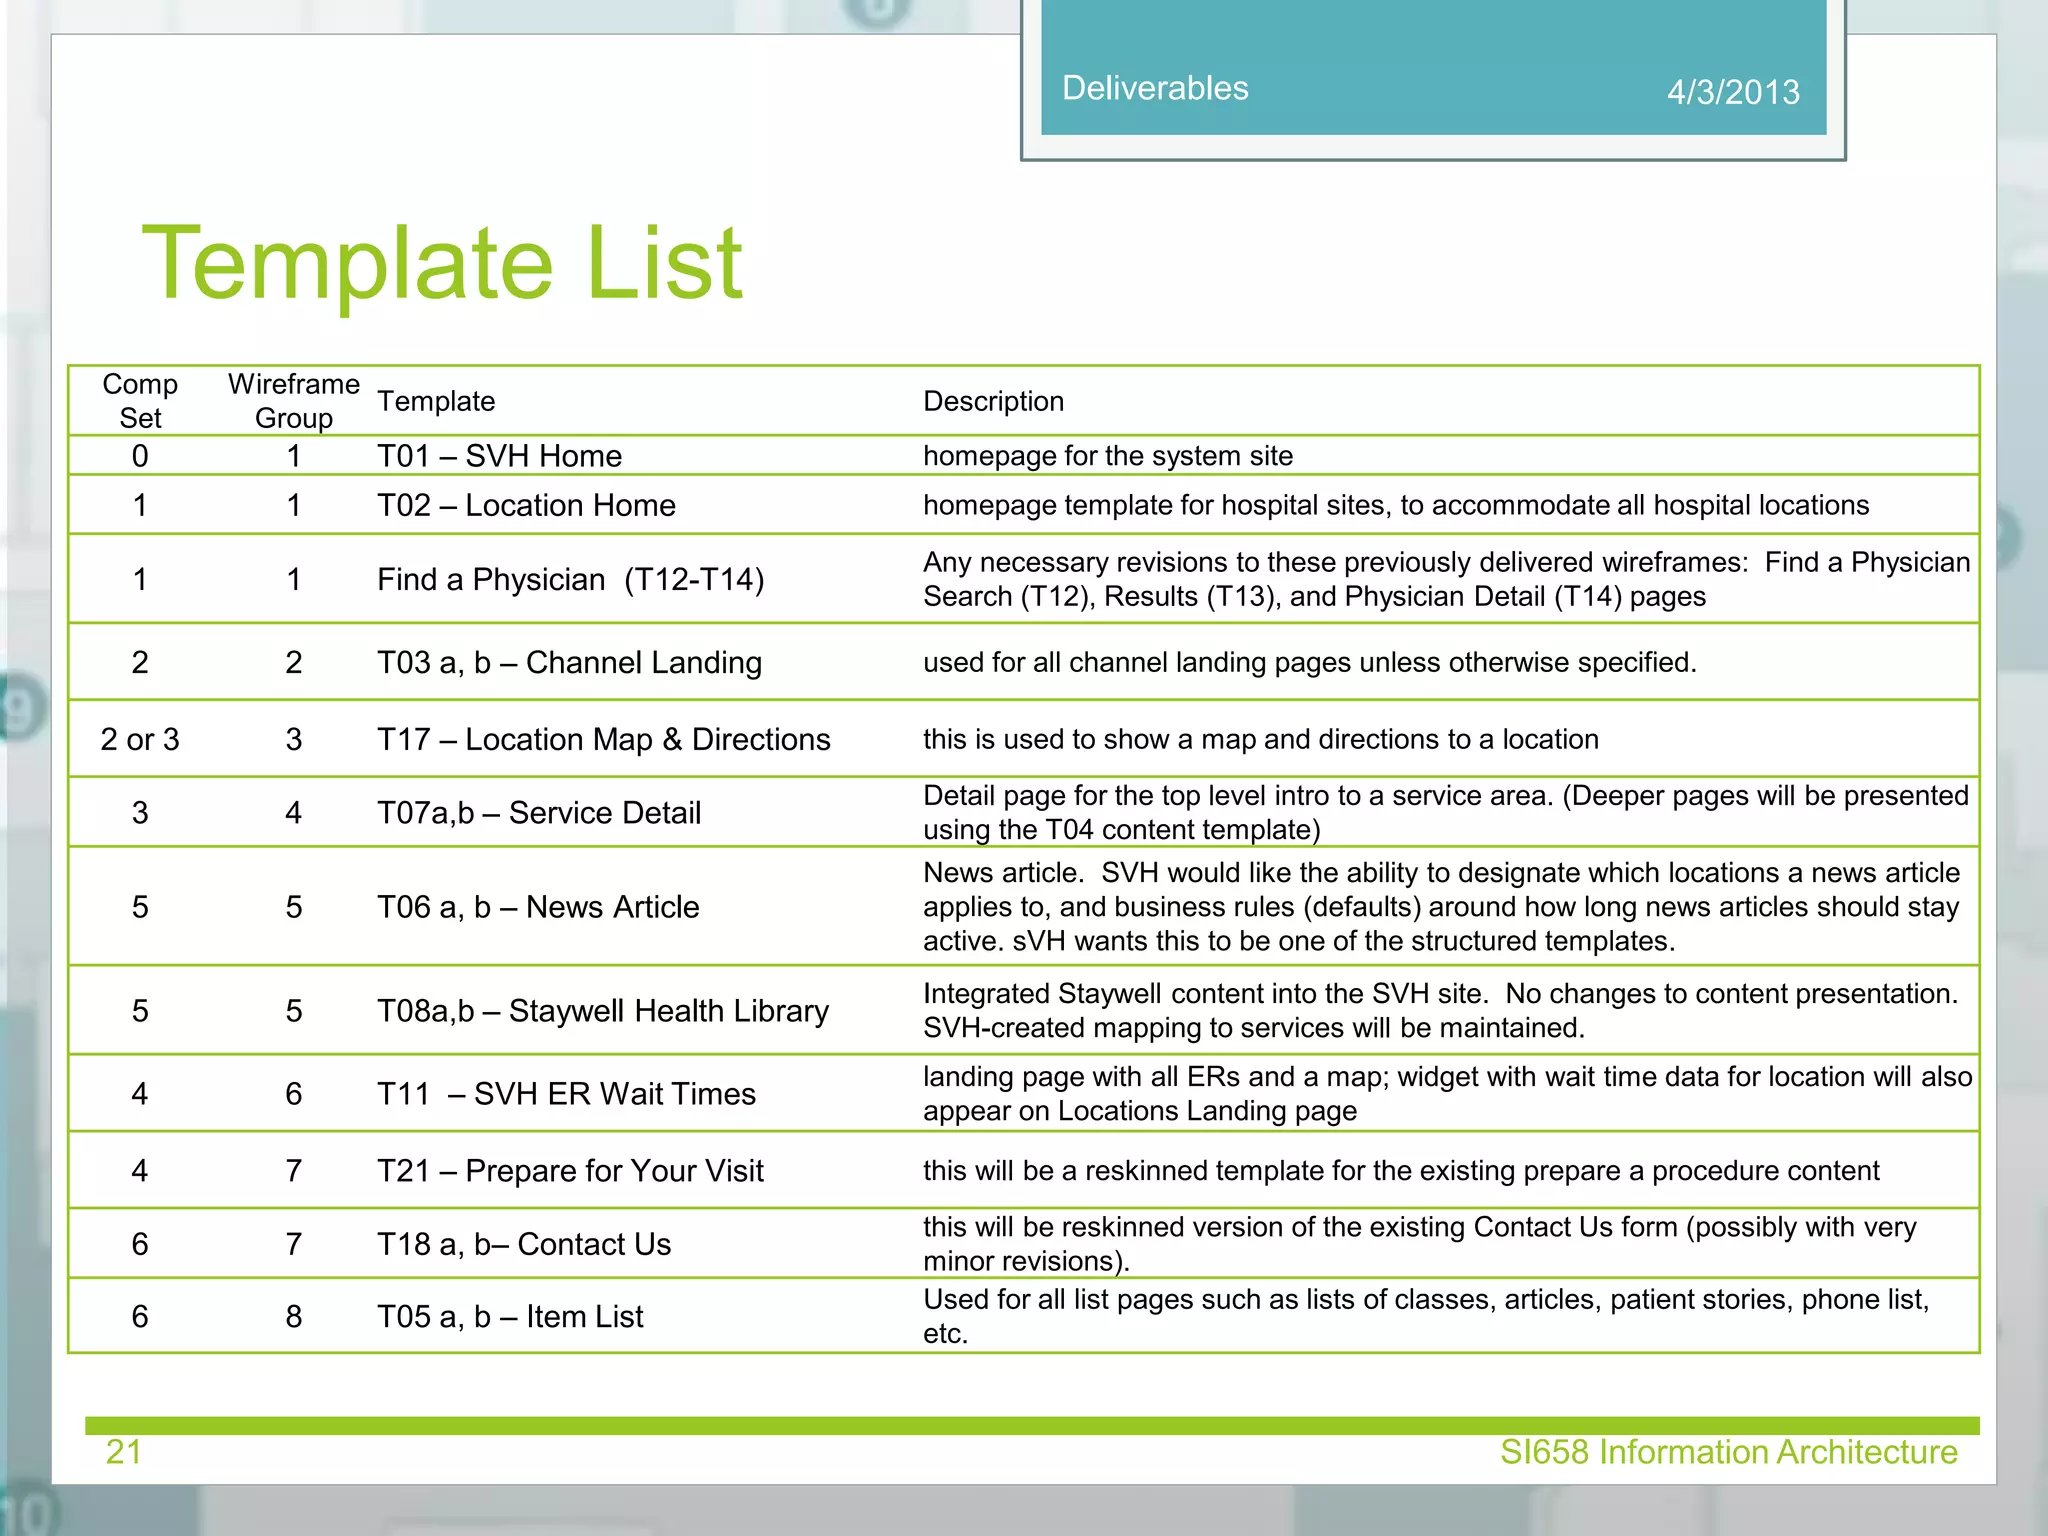Viewport: 2048px width, 1536px height.
Task: Click the 'Description' column header
Action: point(993,401)
